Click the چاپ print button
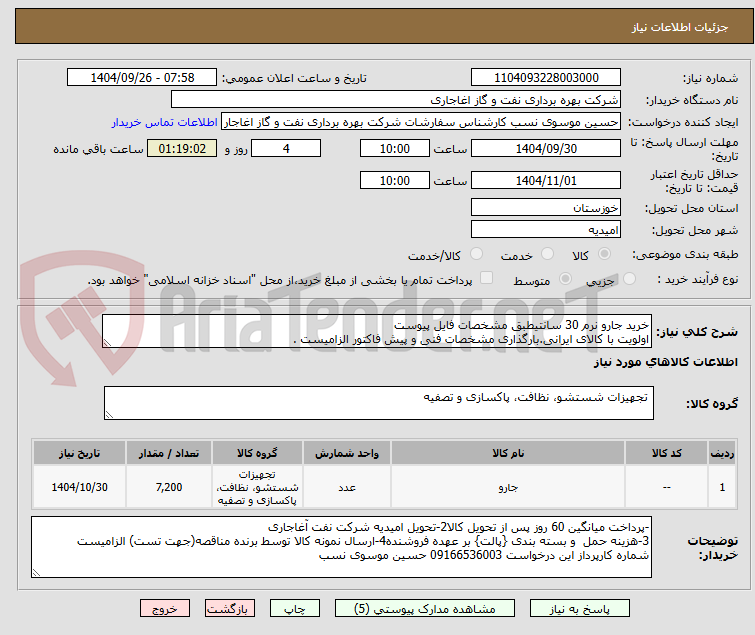This screenshot has width=755, height=635. (x=295, y=609)
